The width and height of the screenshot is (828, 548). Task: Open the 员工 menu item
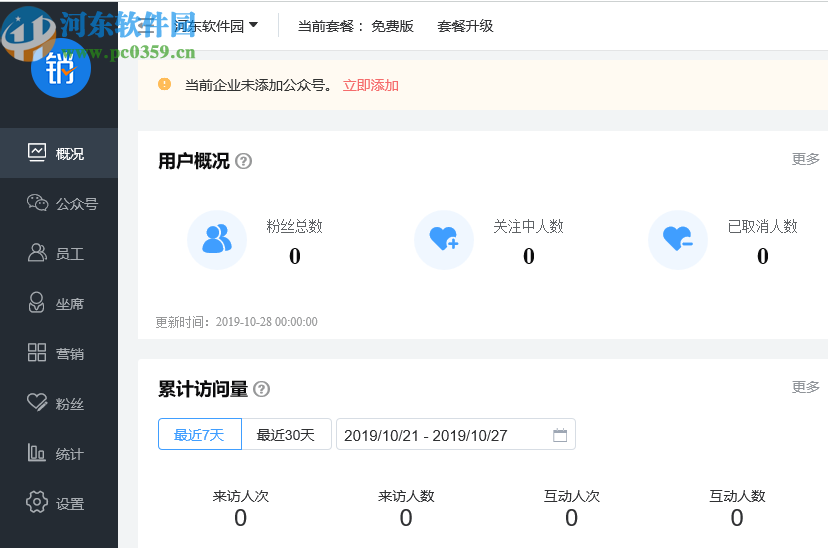click(x=59, y=253)
